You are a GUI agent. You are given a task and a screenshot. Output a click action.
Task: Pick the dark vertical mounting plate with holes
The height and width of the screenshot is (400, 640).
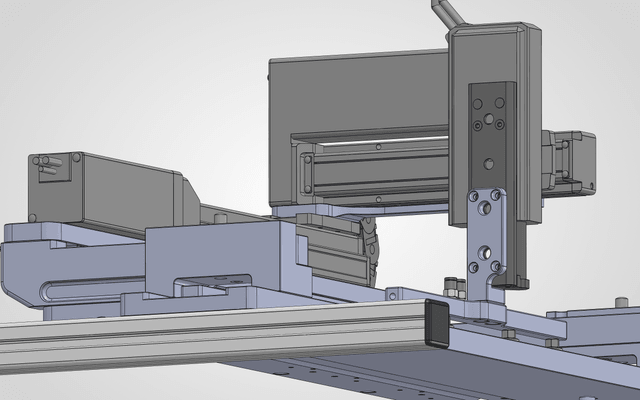491,136
